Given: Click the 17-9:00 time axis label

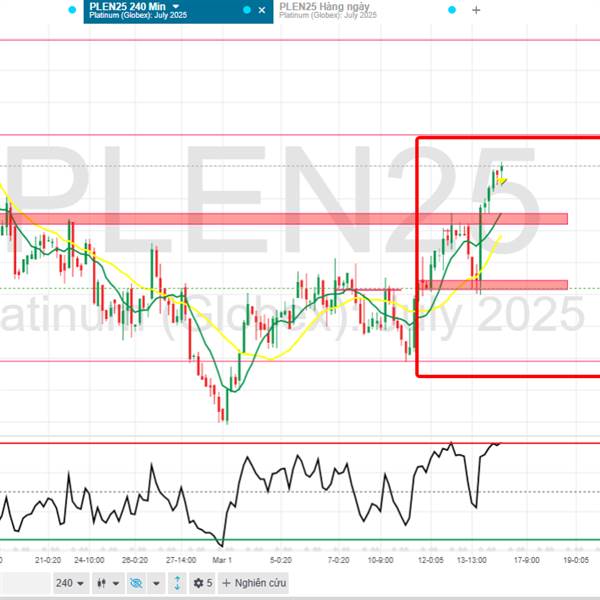Looking at the screenshot, I should tap(527, 560).
